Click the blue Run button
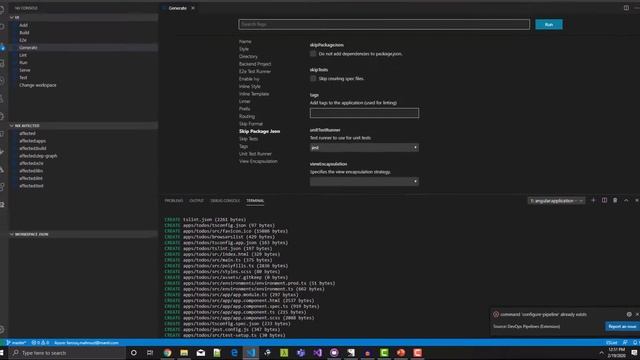Viewport: 640px width, 360px height. (x=549, y=24)
